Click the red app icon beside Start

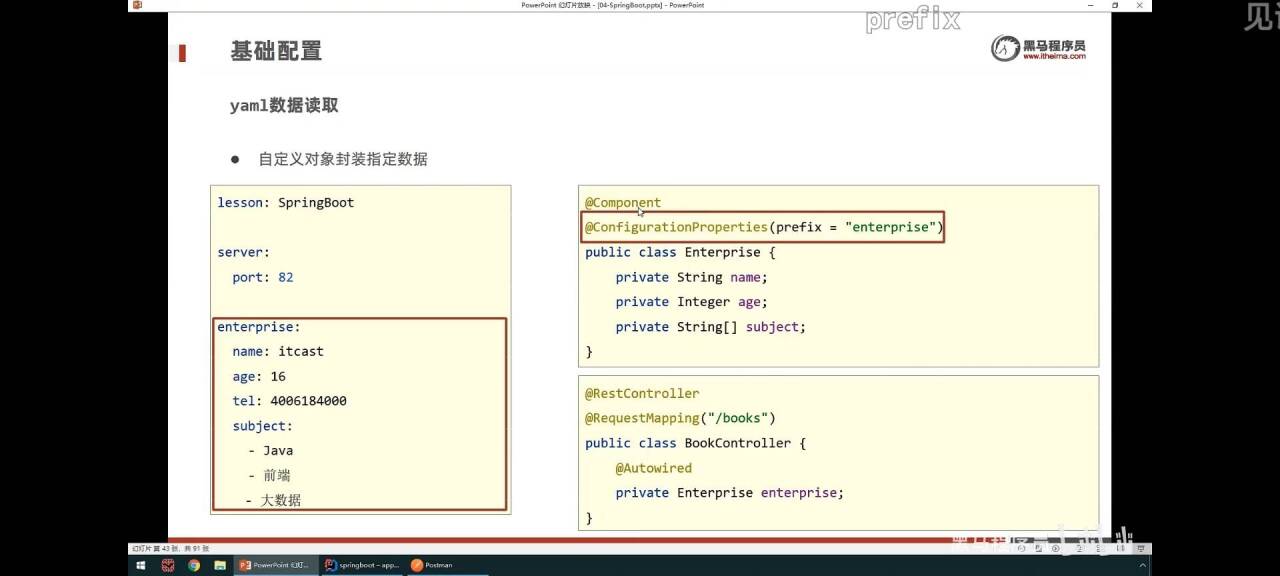click(x=168, y=565)
